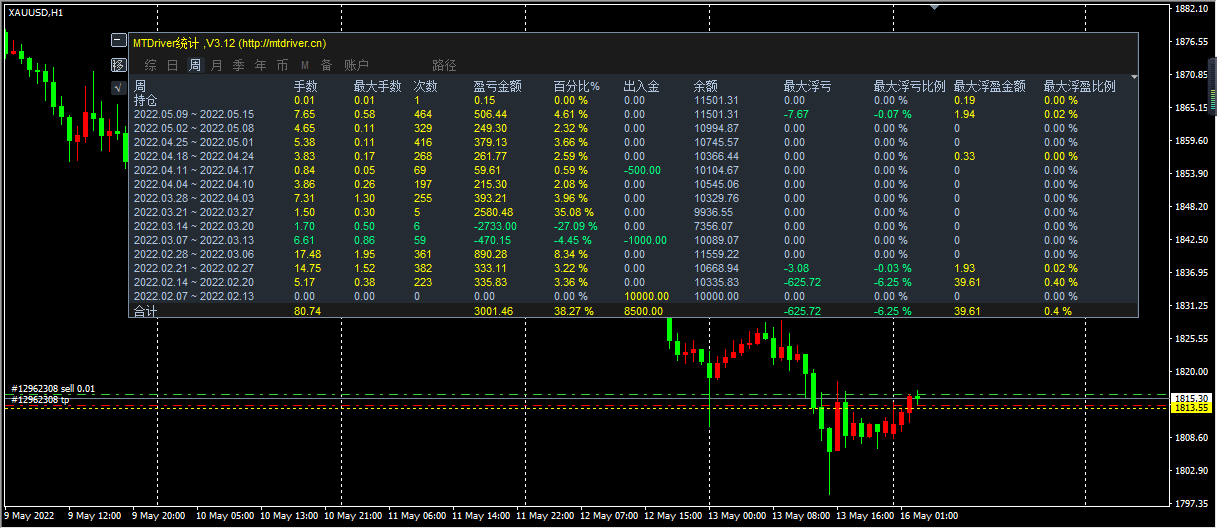Open the 季 quarterly tab
Screen dimensions: 1217x529
coord(238,65)
